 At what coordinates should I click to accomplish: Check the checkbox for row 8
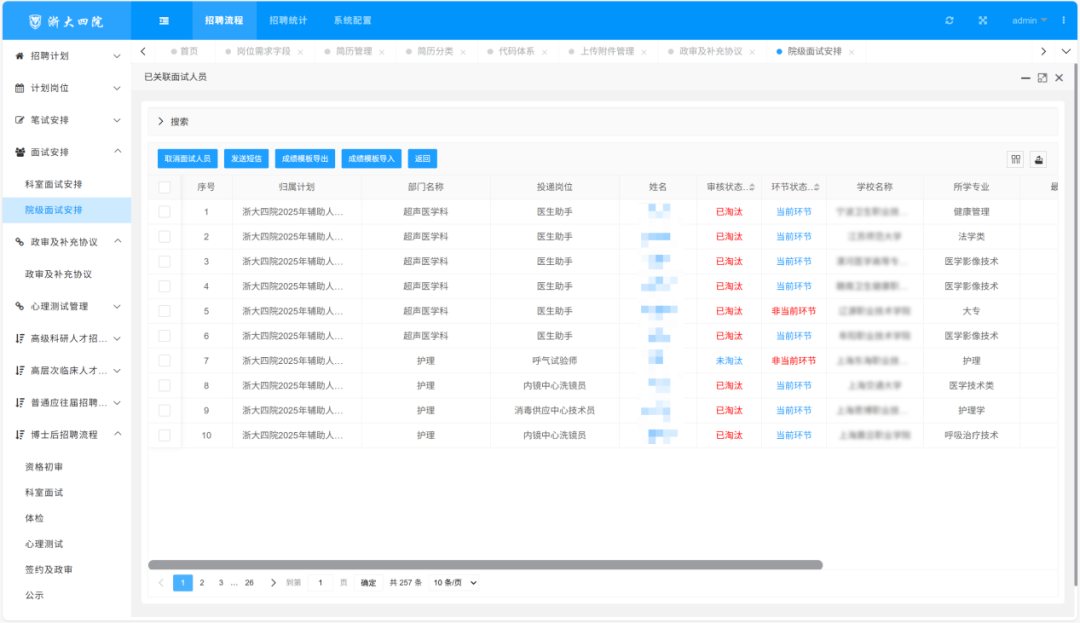164,386
